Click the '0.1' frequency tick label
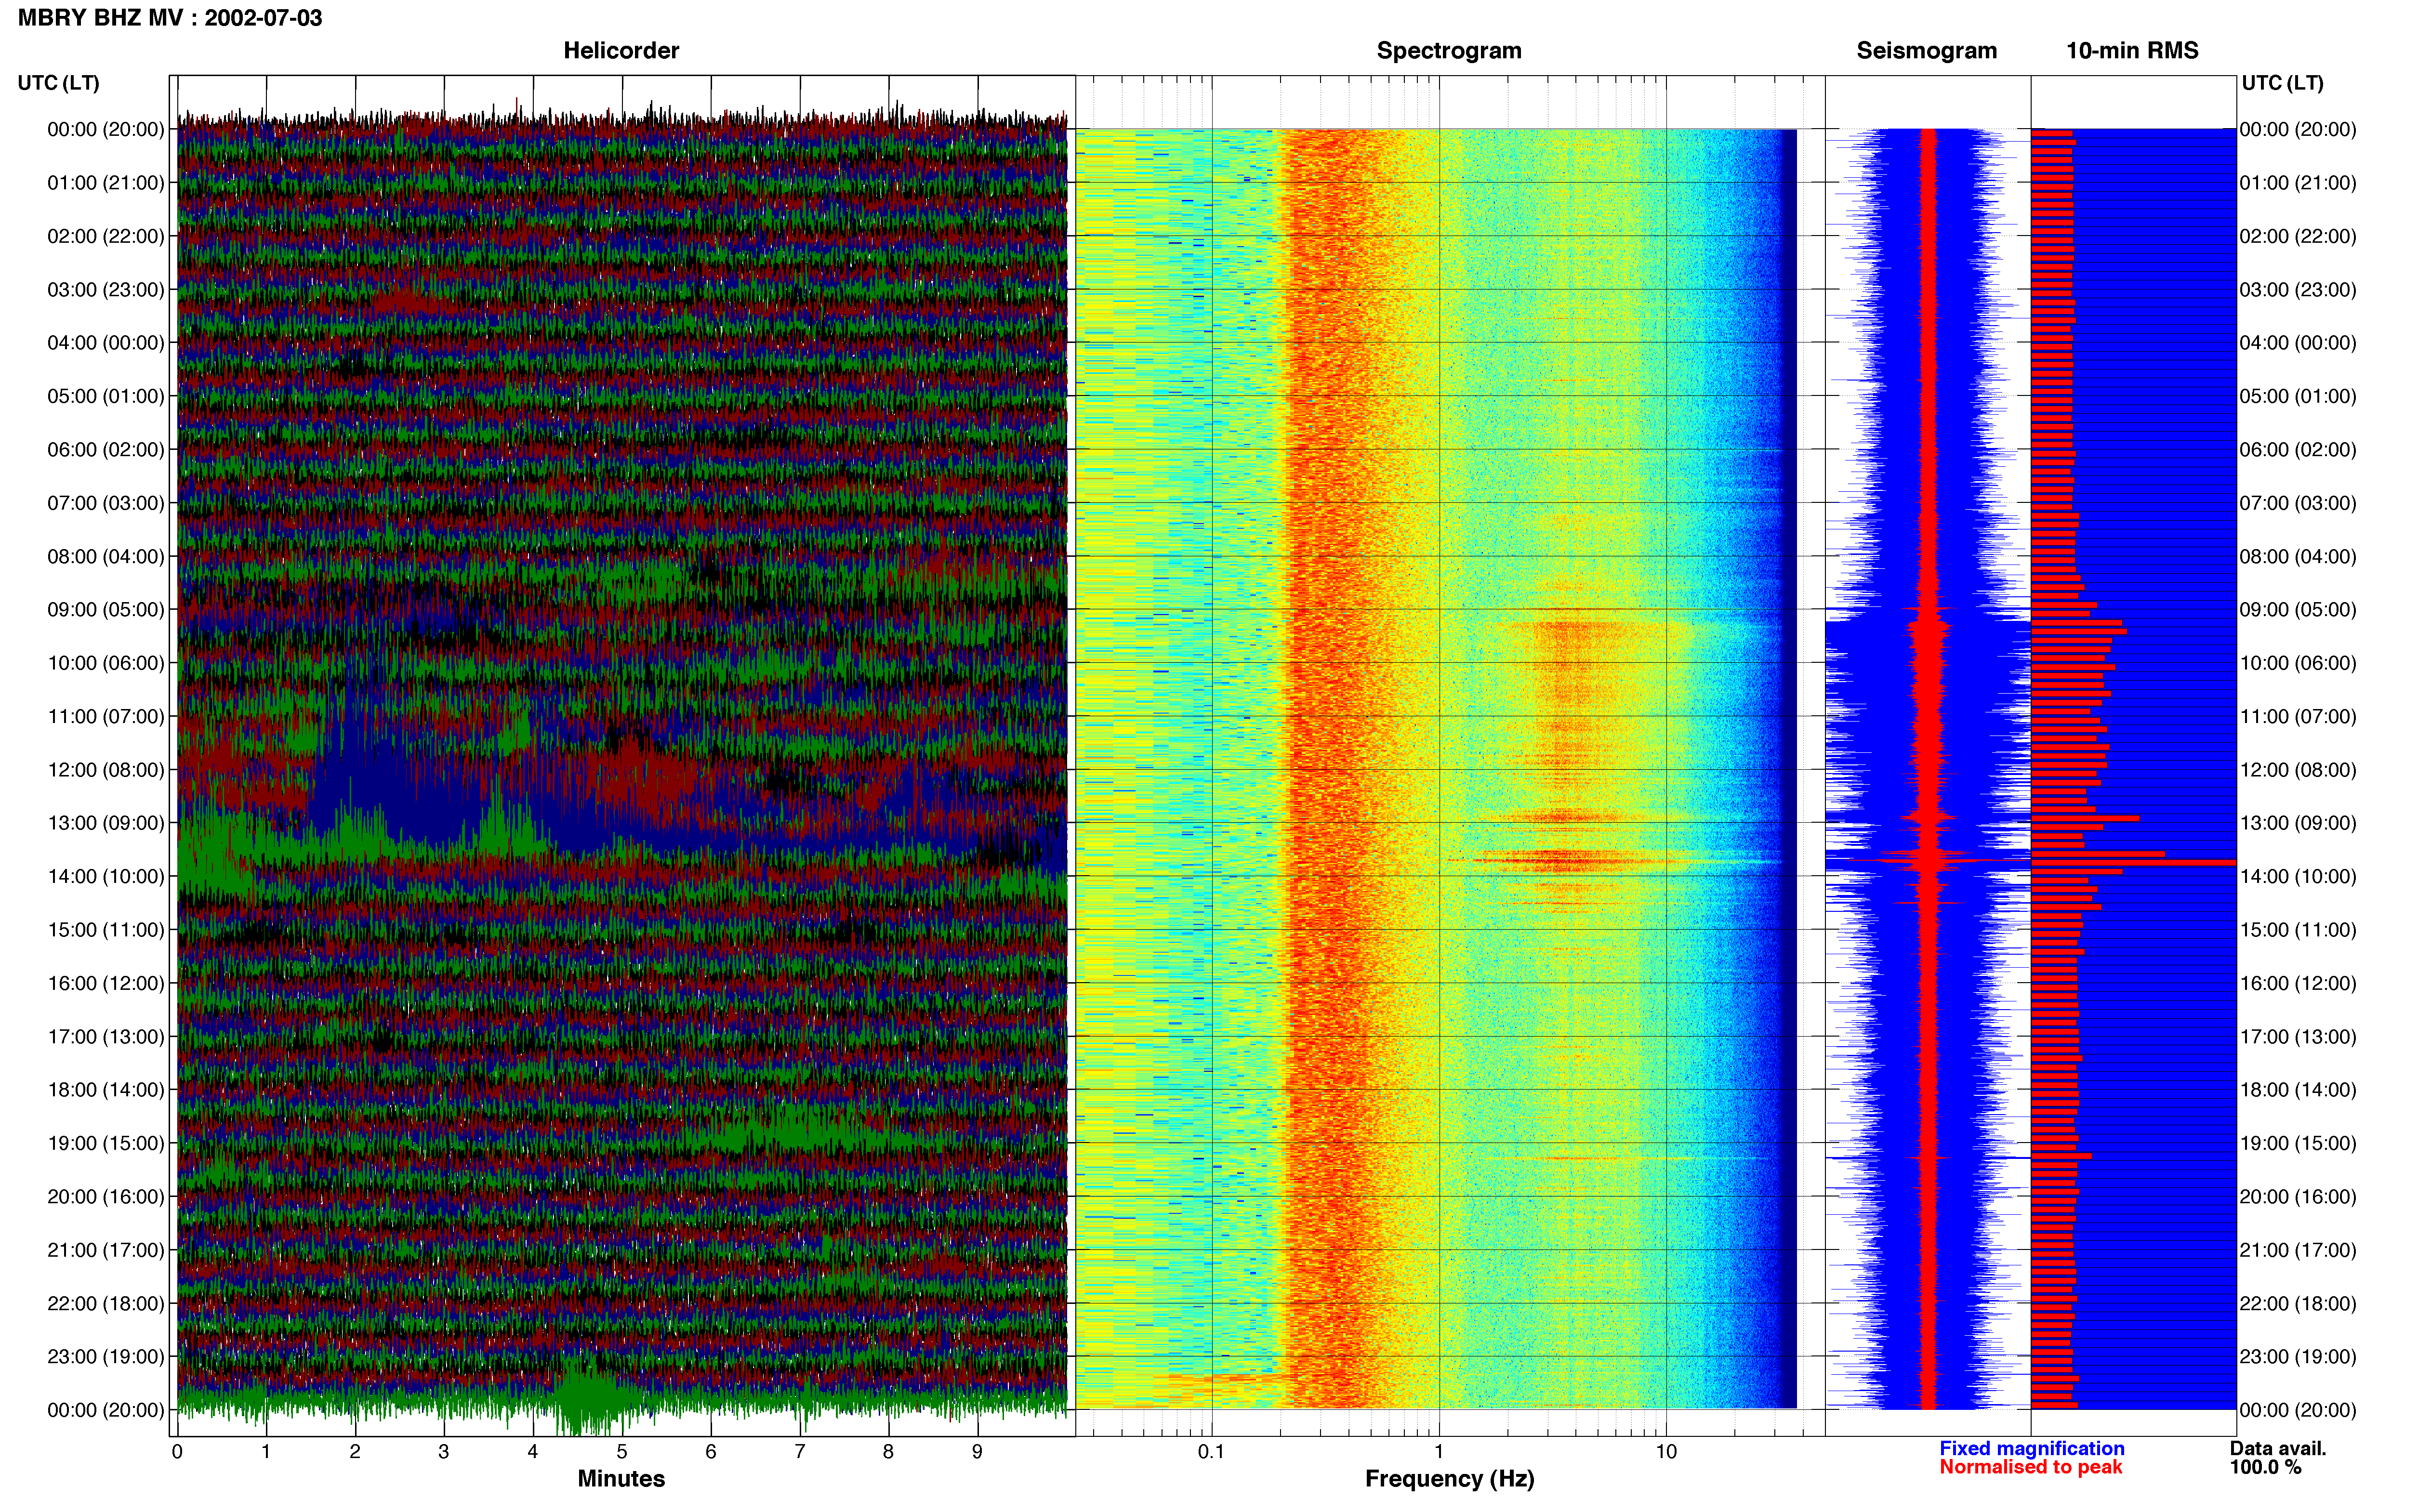The width and height of the screenshot is (2418, 1512). (x=1211, y=1451)
